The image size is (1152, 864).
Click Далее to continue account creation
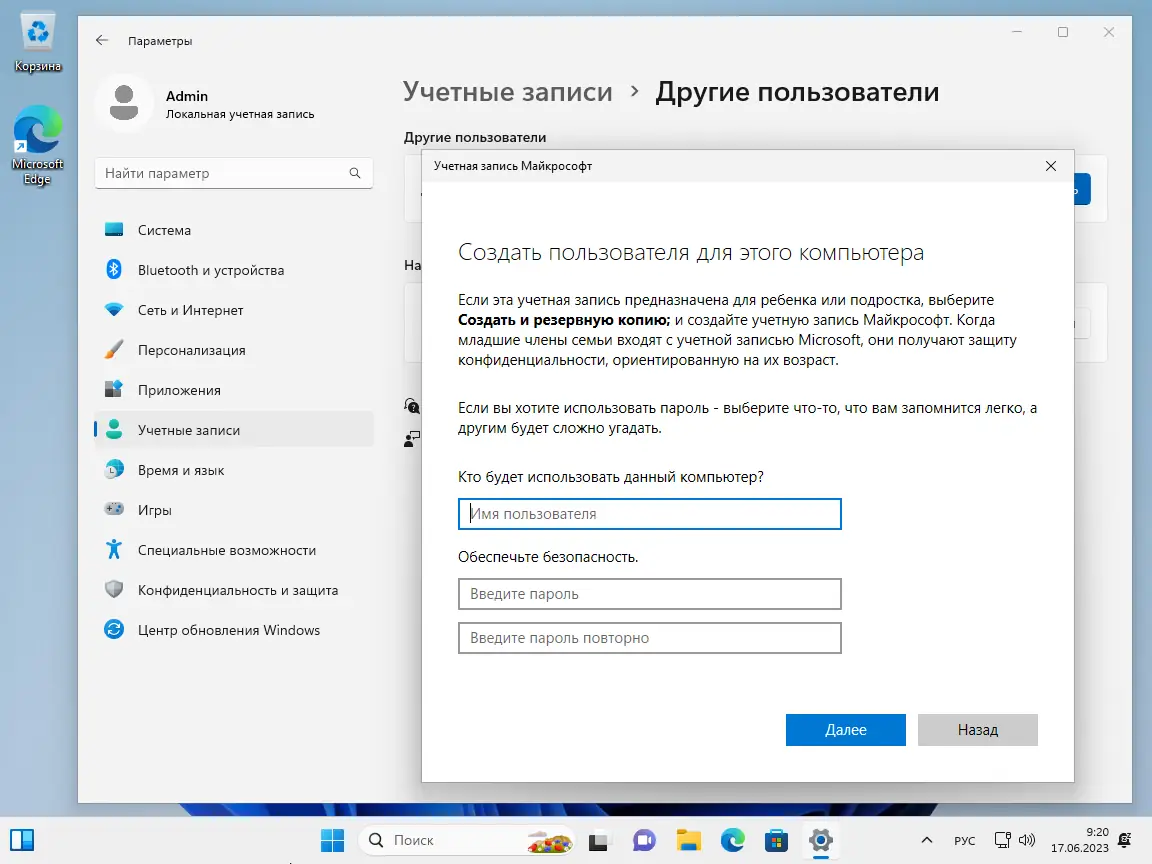click(x=845, y=730)
